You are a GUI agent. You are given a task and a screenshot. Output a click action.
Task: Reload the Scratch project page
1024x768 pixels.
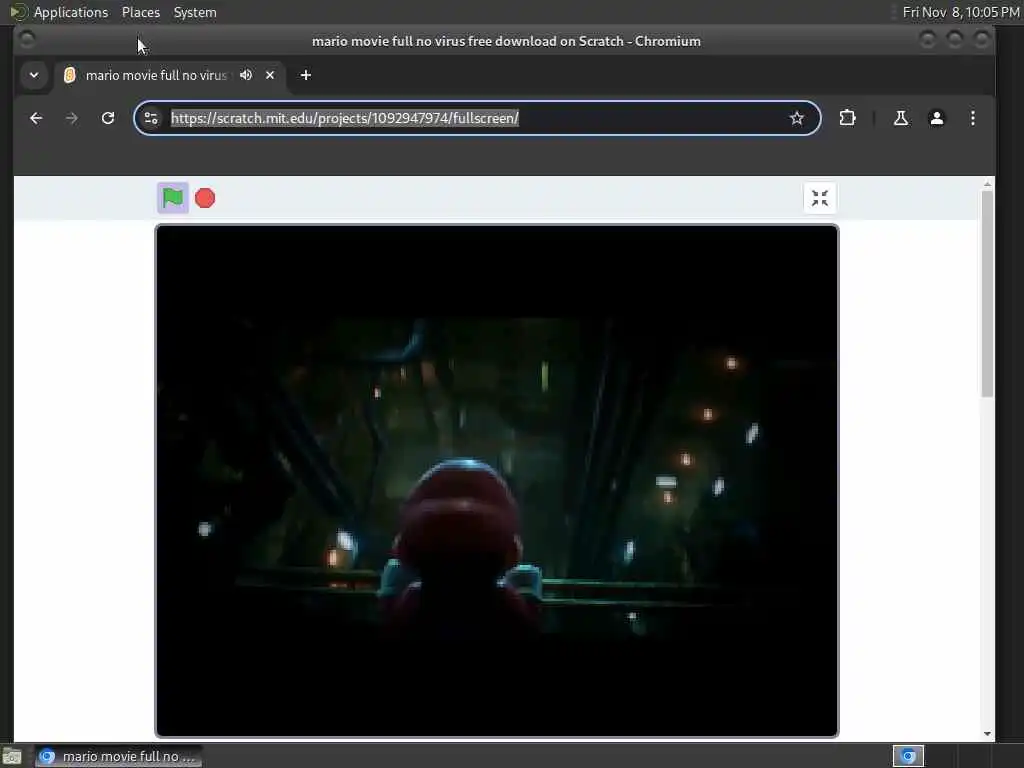108,118
